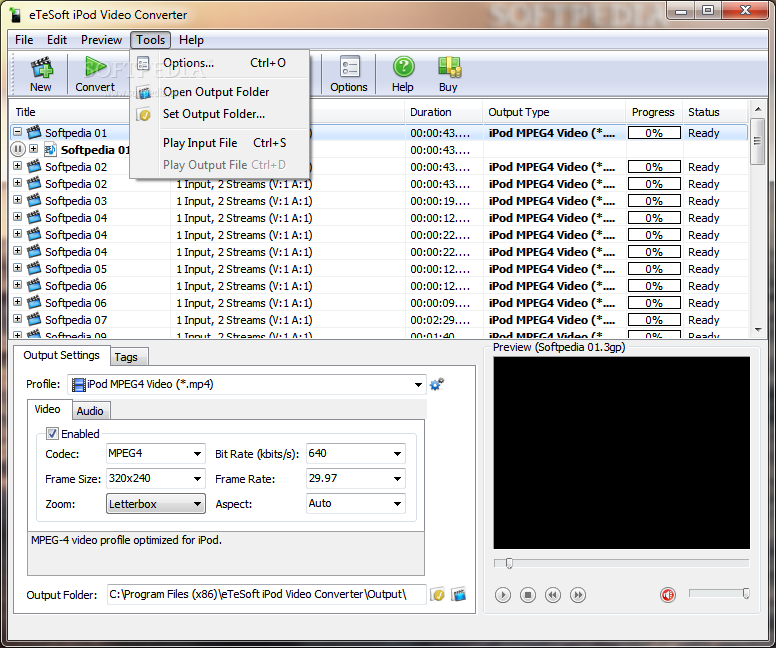The width and height of the screenshot is (776, 648).
Task: Select the Softpedia 05 row title
Action: [76, 269]
